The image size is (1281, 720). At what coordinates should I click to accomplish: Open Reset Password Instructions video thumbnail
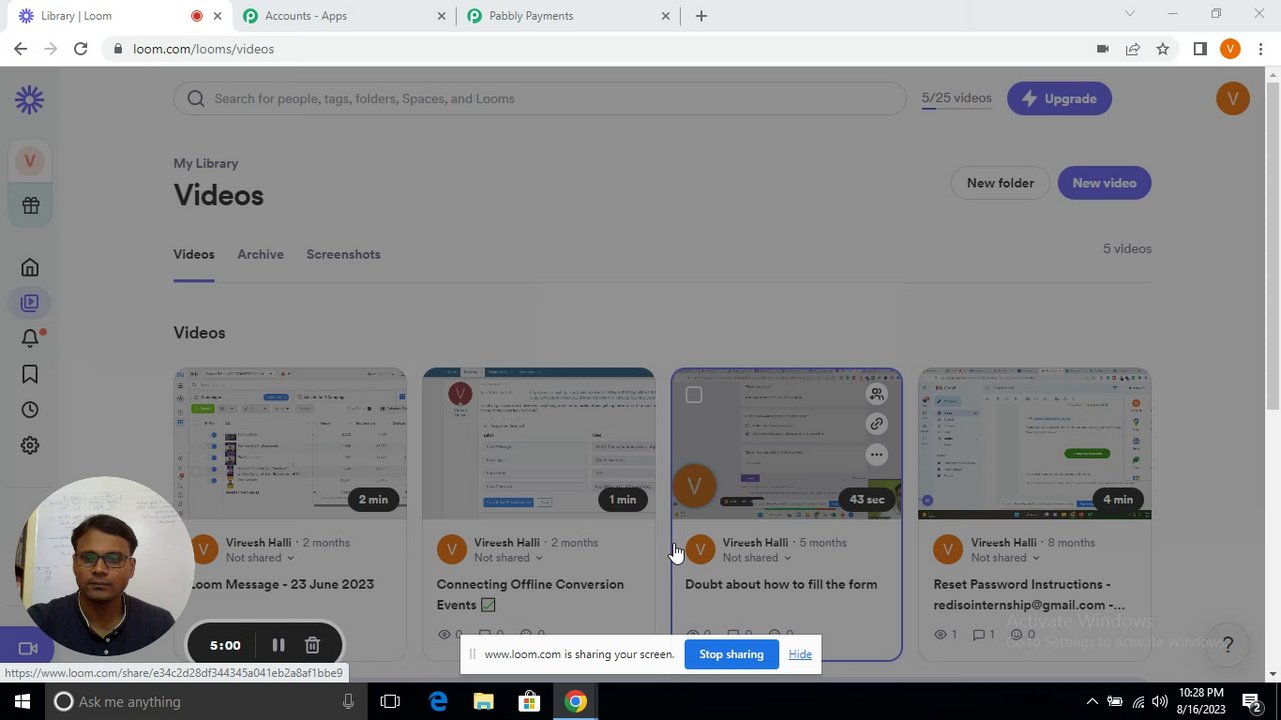(1035, 444)
